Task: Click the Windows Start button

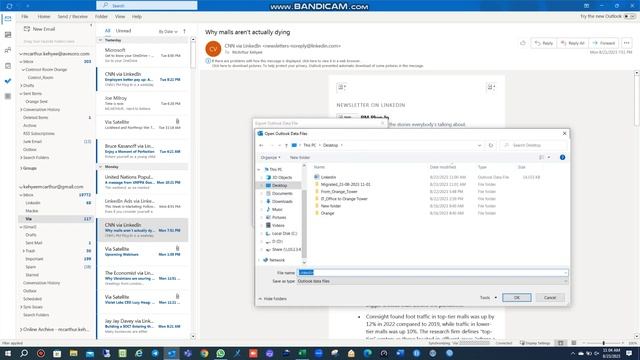Action: (x=8, y=353)
